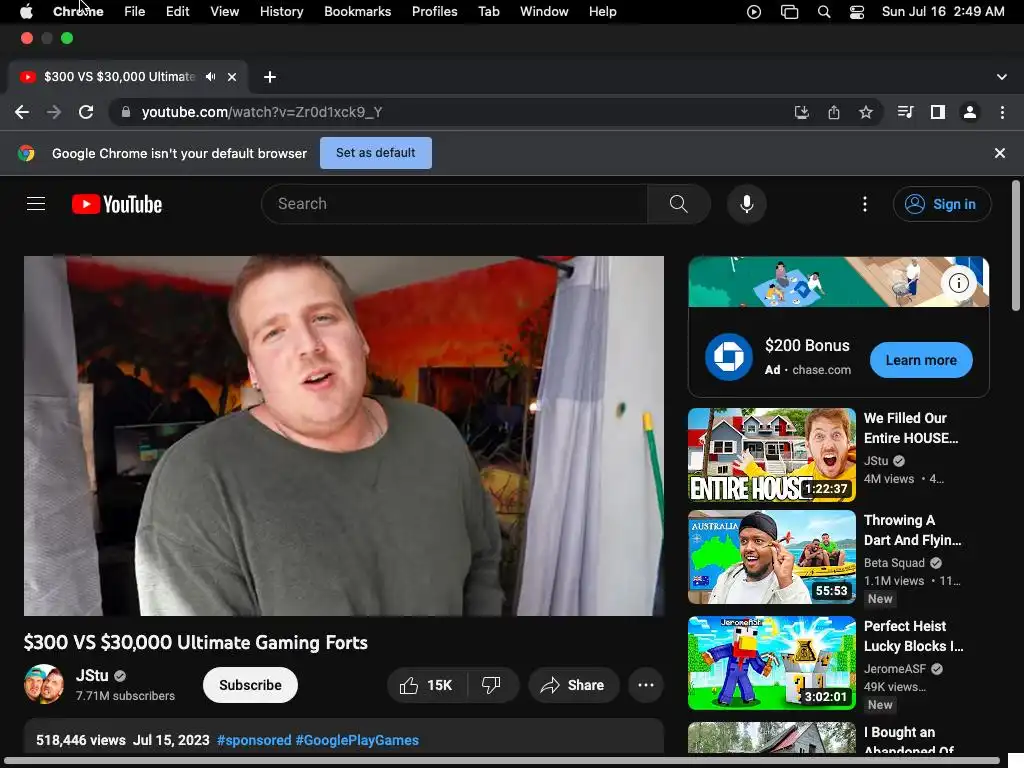Bookmark this page with star icon
Viewport: 1024px width, 768px height.
[866, 112]
